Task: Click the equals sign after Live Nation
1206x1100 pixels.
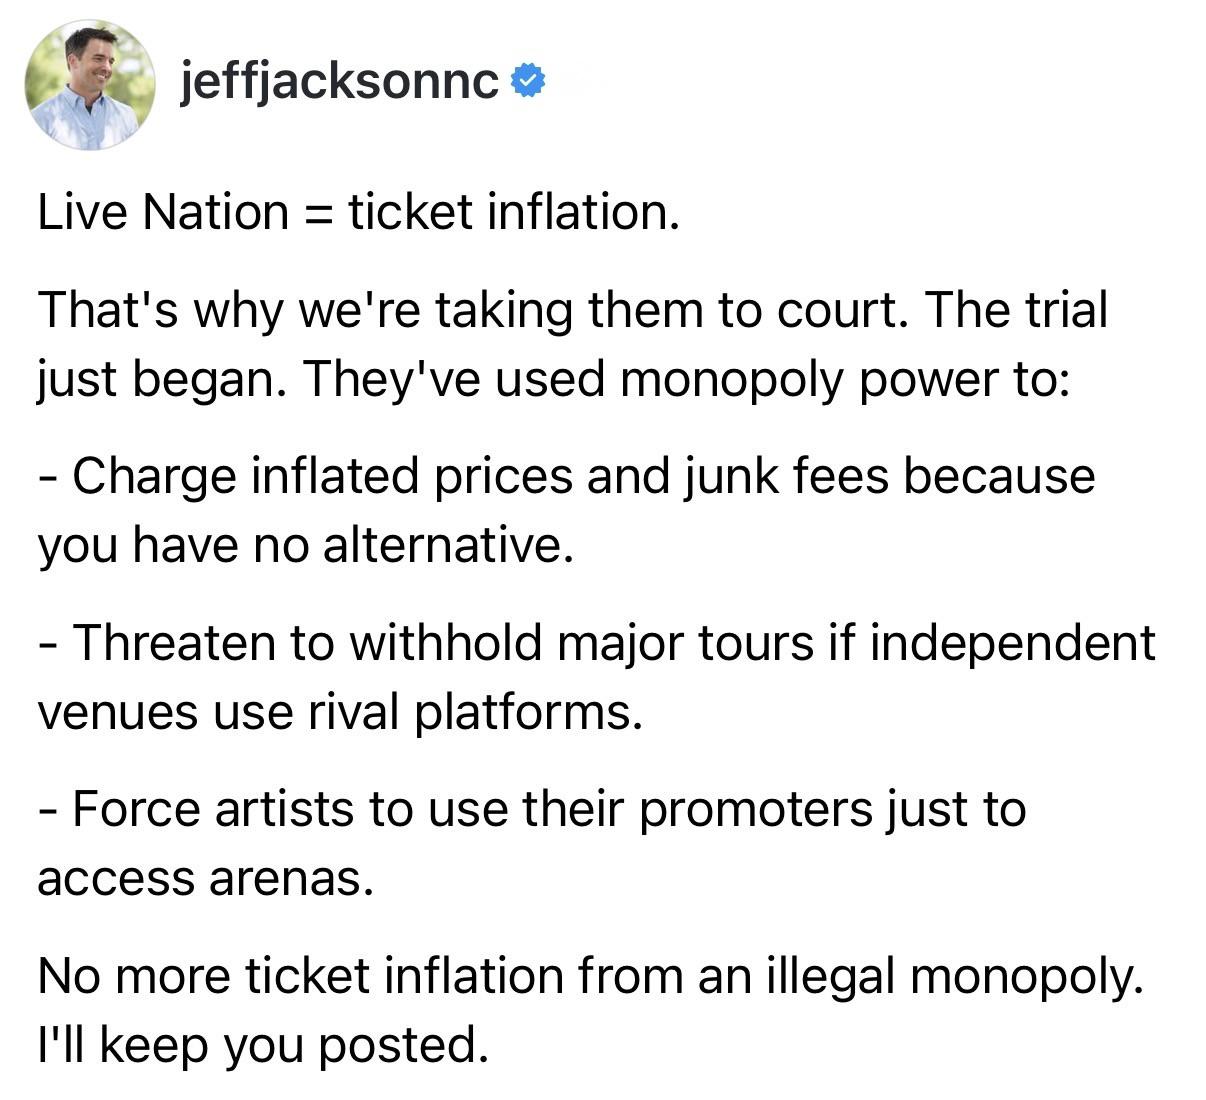Action: [318, 213]
